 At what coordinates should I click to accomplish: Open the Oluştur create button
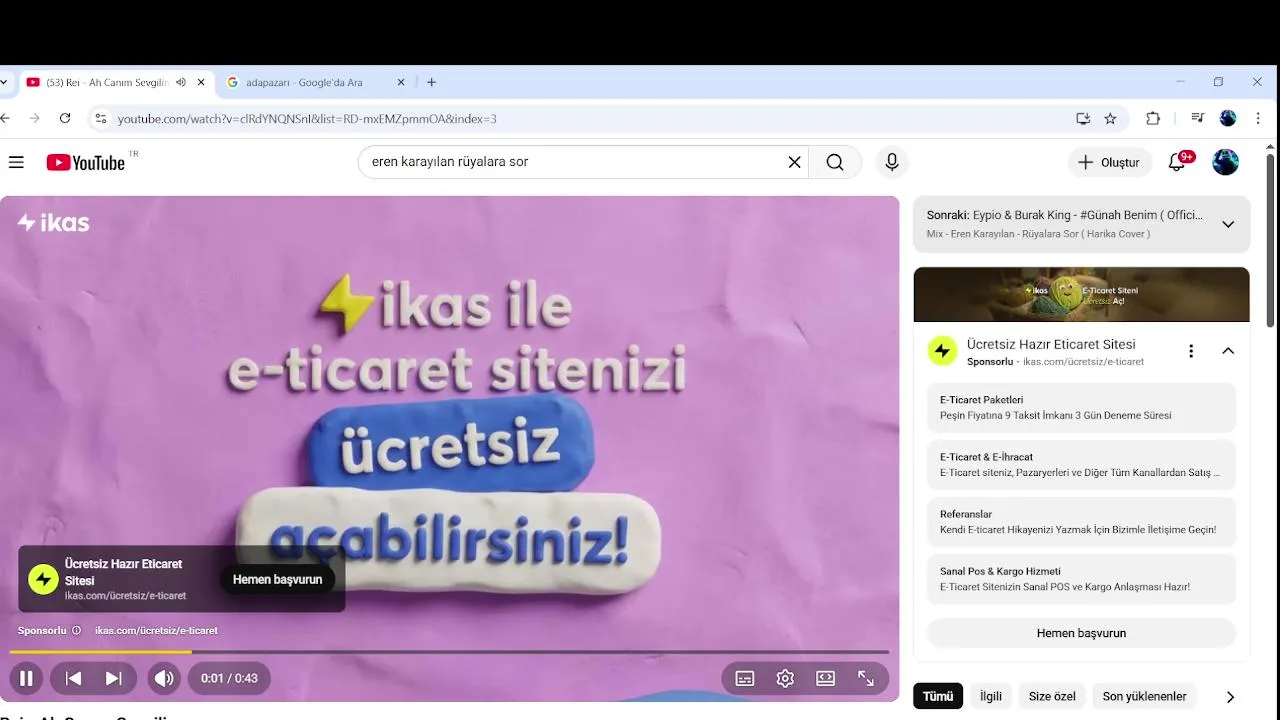pyautogui.click(x=1109, y=162)
